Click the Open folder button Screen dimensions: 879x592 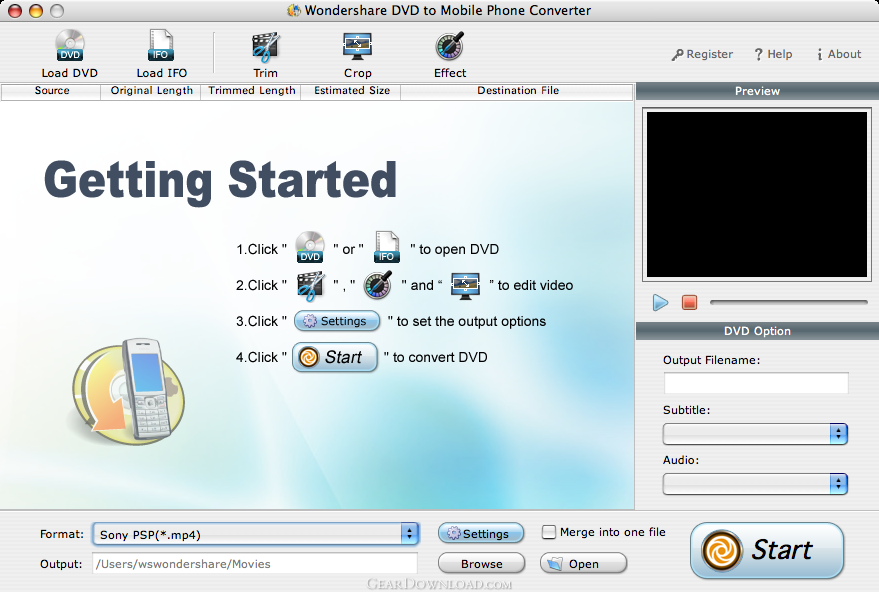pyautogui.click(x=584, y=564)
